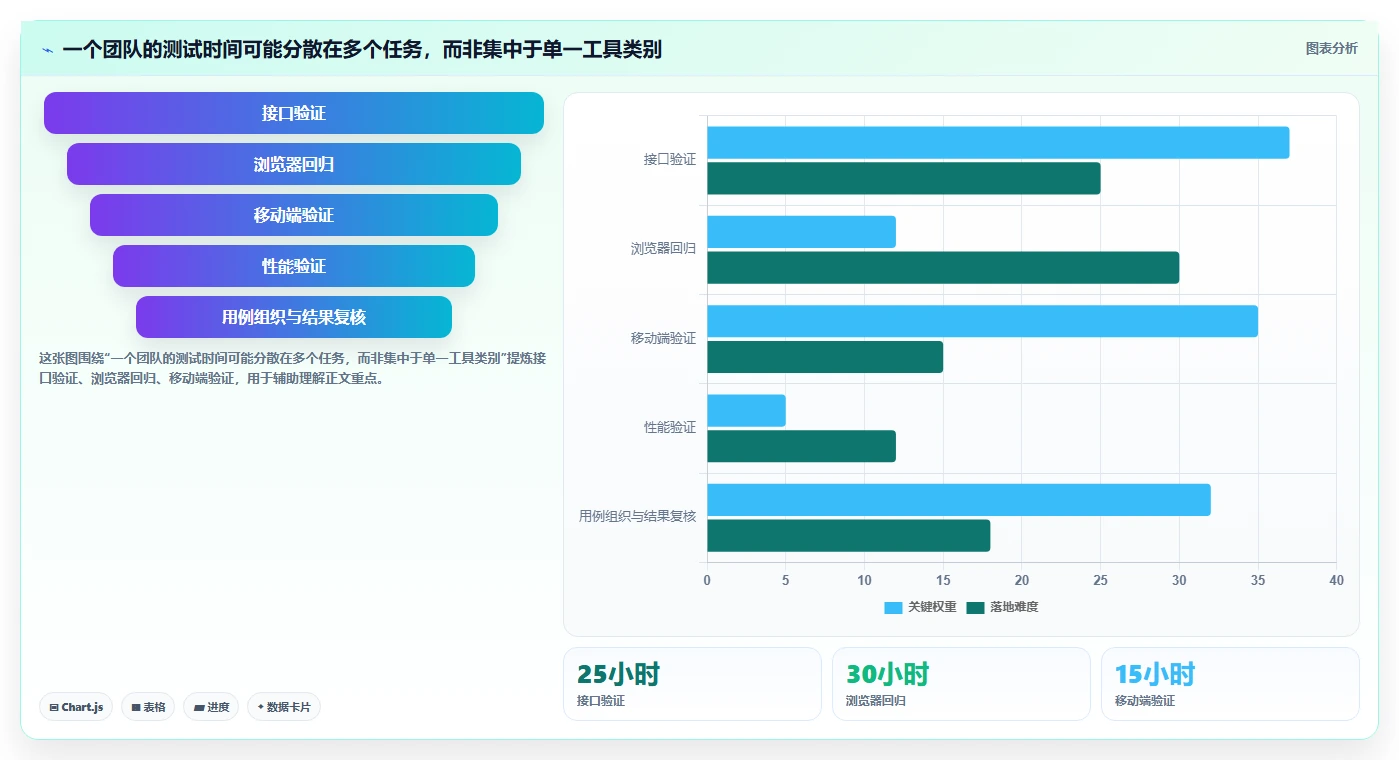Select the 性能验证 funnel stage
Viewport: 1399px width, 760px height.
pyautogui.click(x=294, y=266)
